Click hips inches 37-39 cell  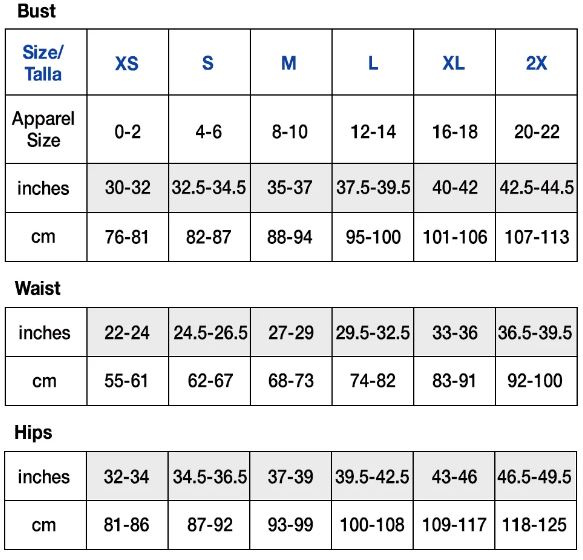(x=291, y=476)
